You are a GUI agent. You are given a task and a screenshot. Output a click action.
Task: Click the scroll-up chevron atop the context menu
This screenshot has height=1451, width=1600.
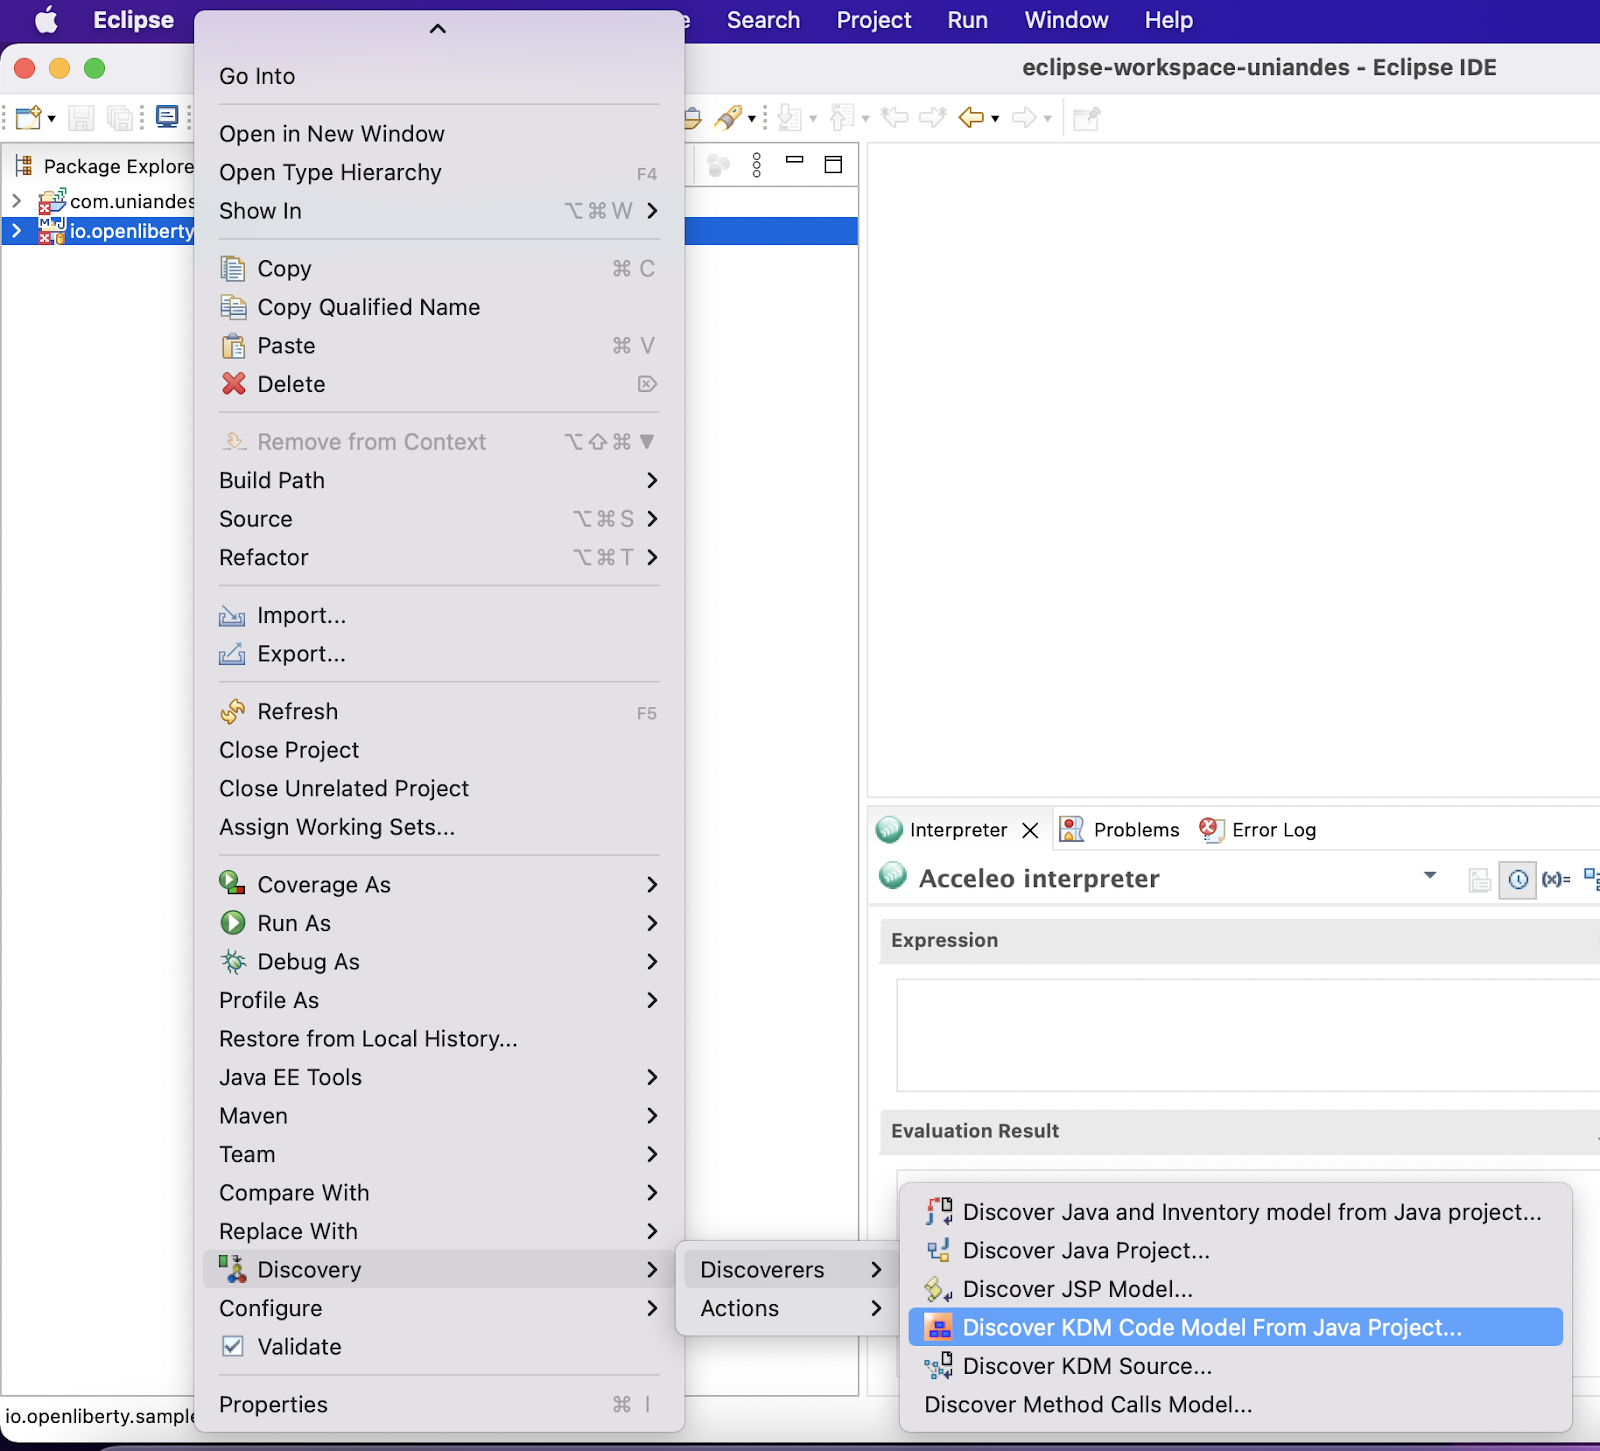click(437, 29)
